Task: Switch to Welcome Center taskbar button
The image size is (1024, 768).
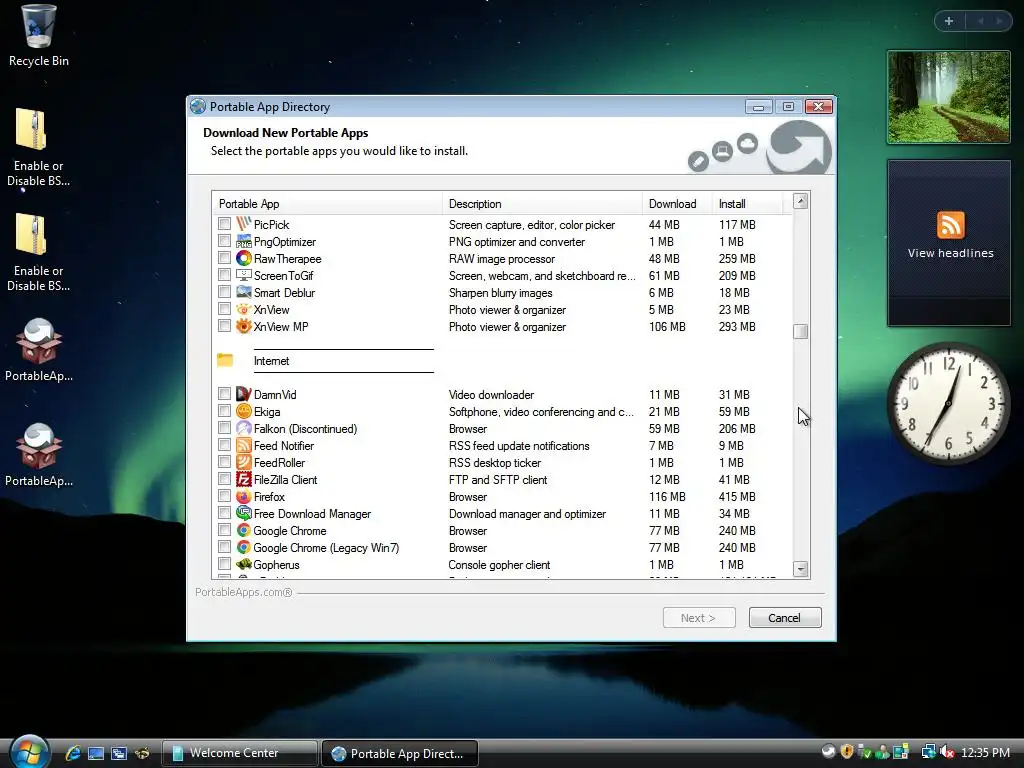Action: tap(240, 753)
